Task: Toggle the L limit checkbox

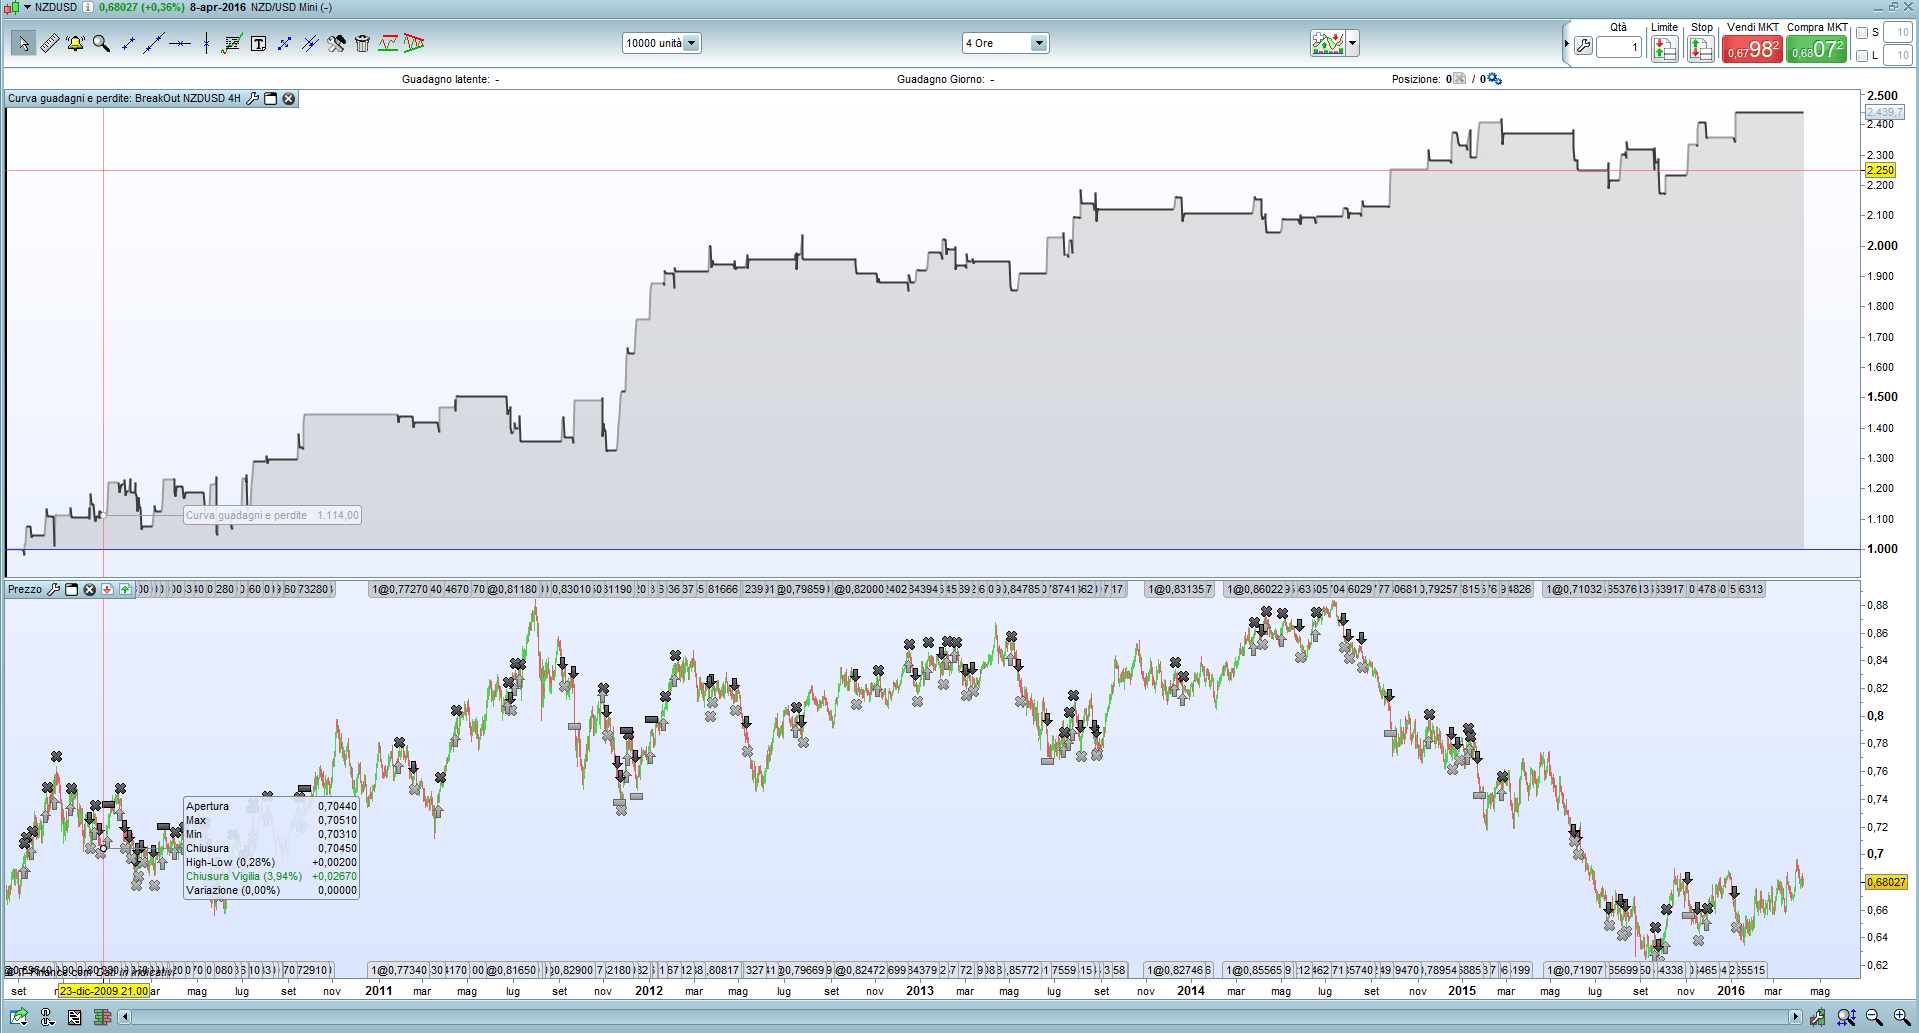Action: [x=1862, y=56]
